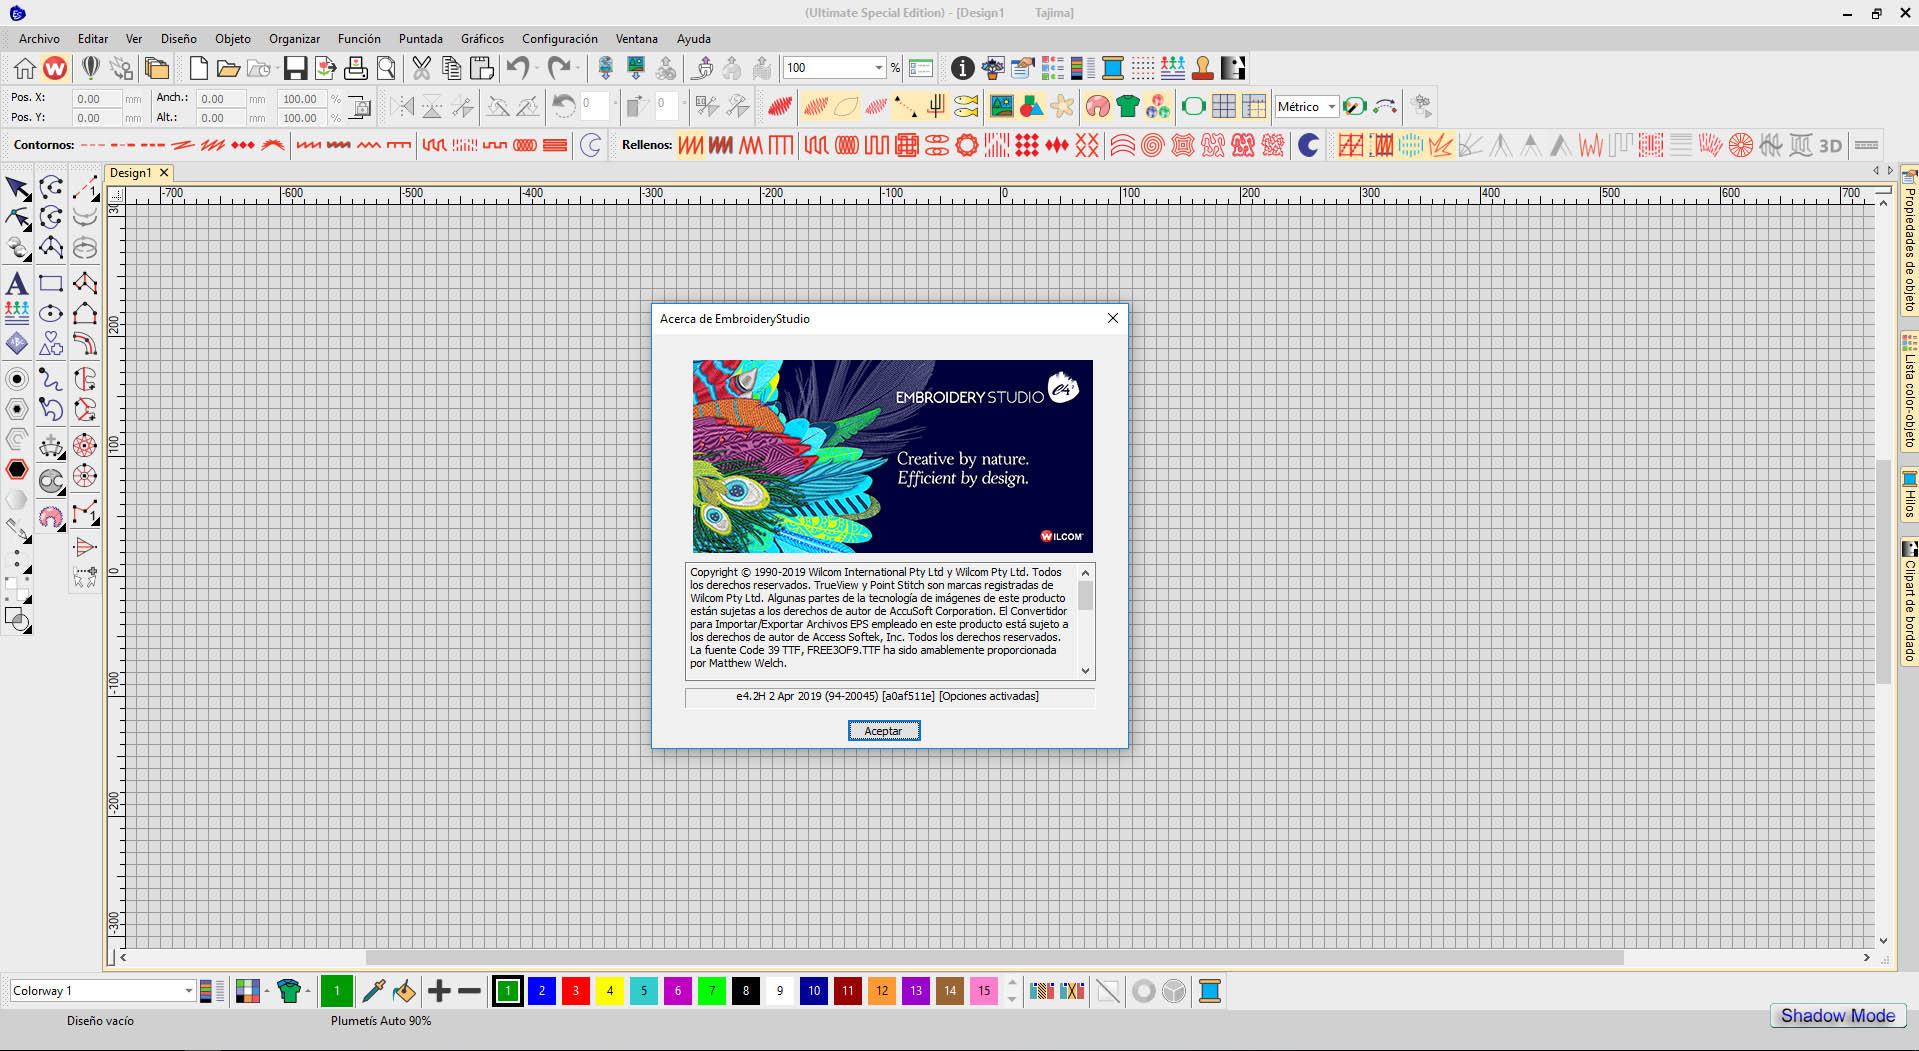The image size is (1919, 1051).
Task: Click the plus icon to add color
Action: click(x=439, y=991)
